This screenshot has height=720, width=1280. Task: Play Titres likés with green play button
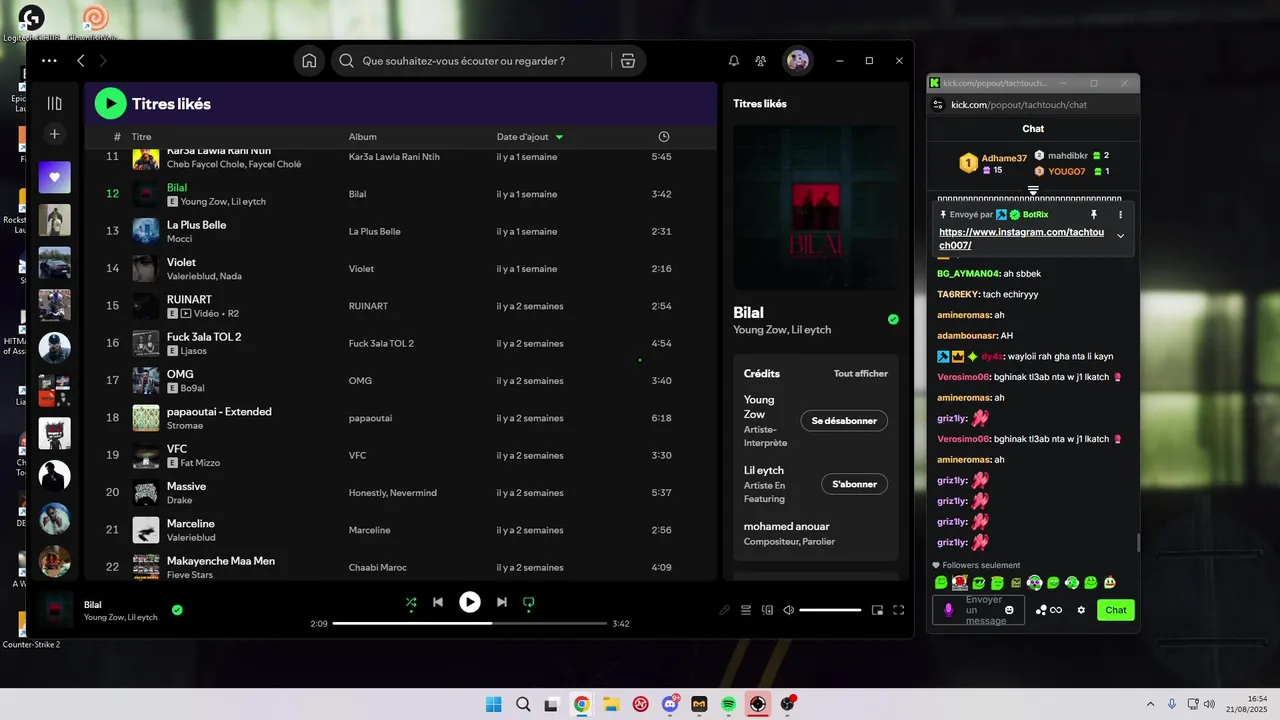point(110,103)
